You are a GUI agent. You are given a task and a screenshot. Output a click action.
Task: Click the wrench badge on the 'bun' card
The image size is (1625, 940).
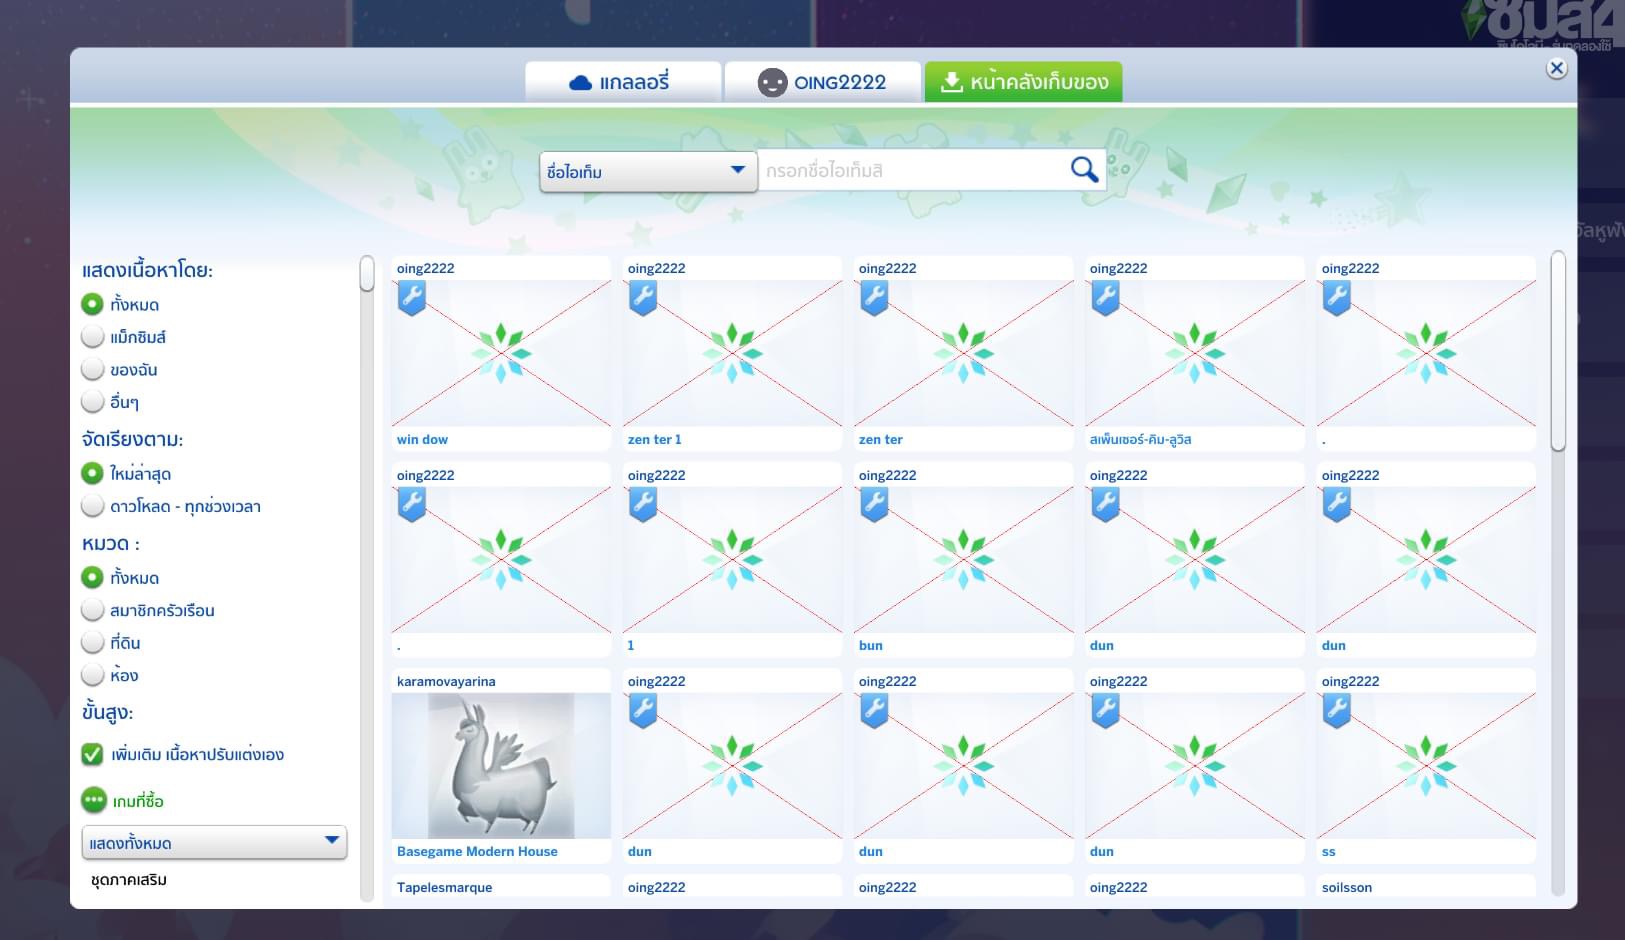click(874, 505)
